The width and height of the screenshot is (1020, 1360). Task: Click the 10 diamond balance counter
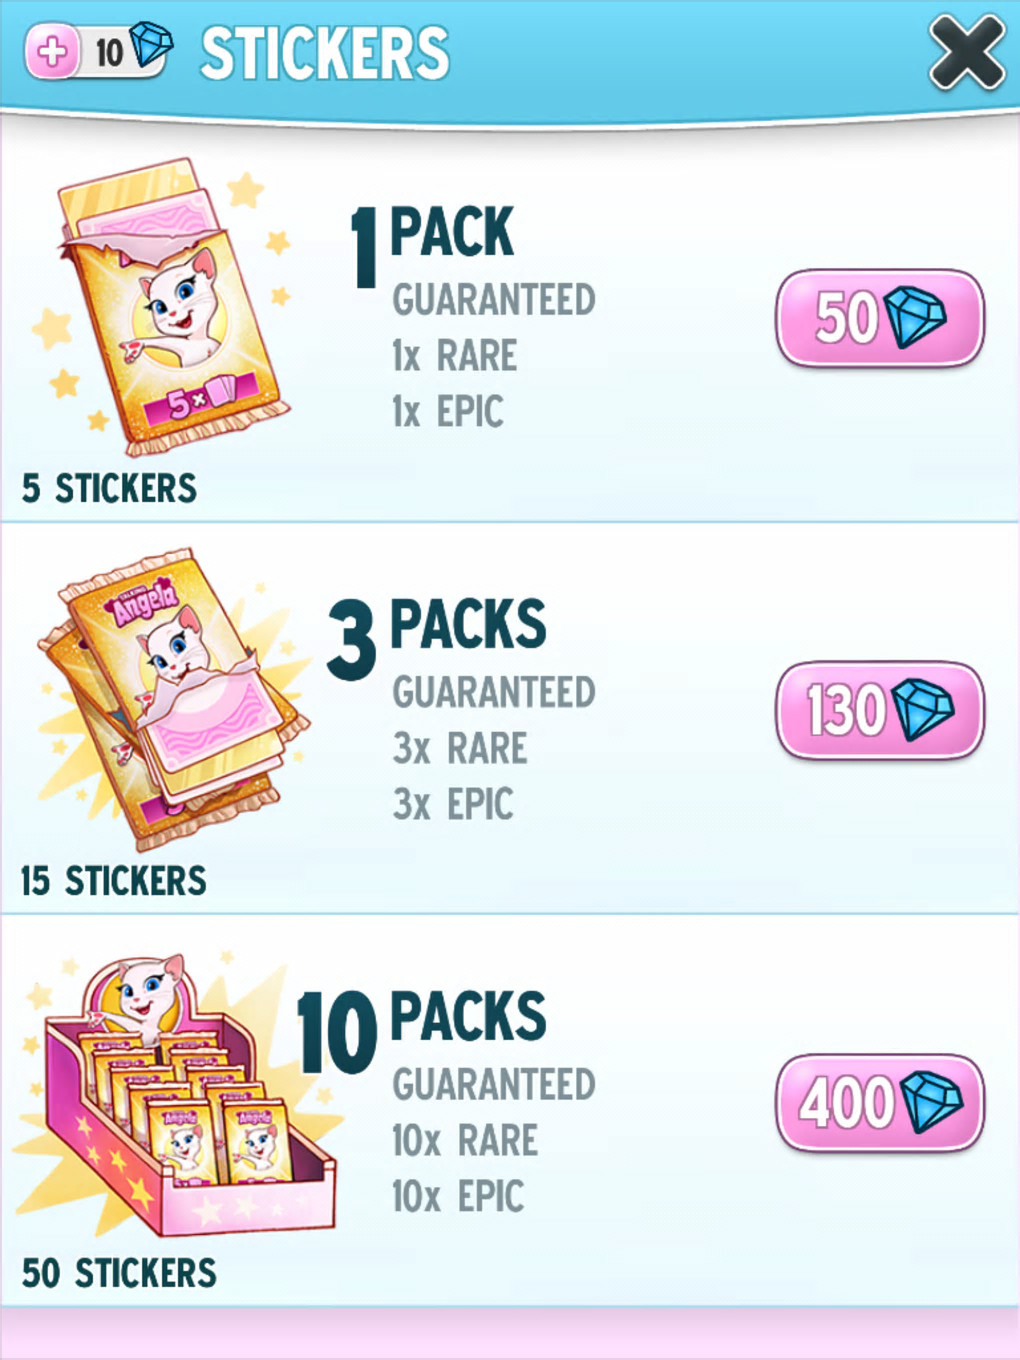[x=109, y=52]
